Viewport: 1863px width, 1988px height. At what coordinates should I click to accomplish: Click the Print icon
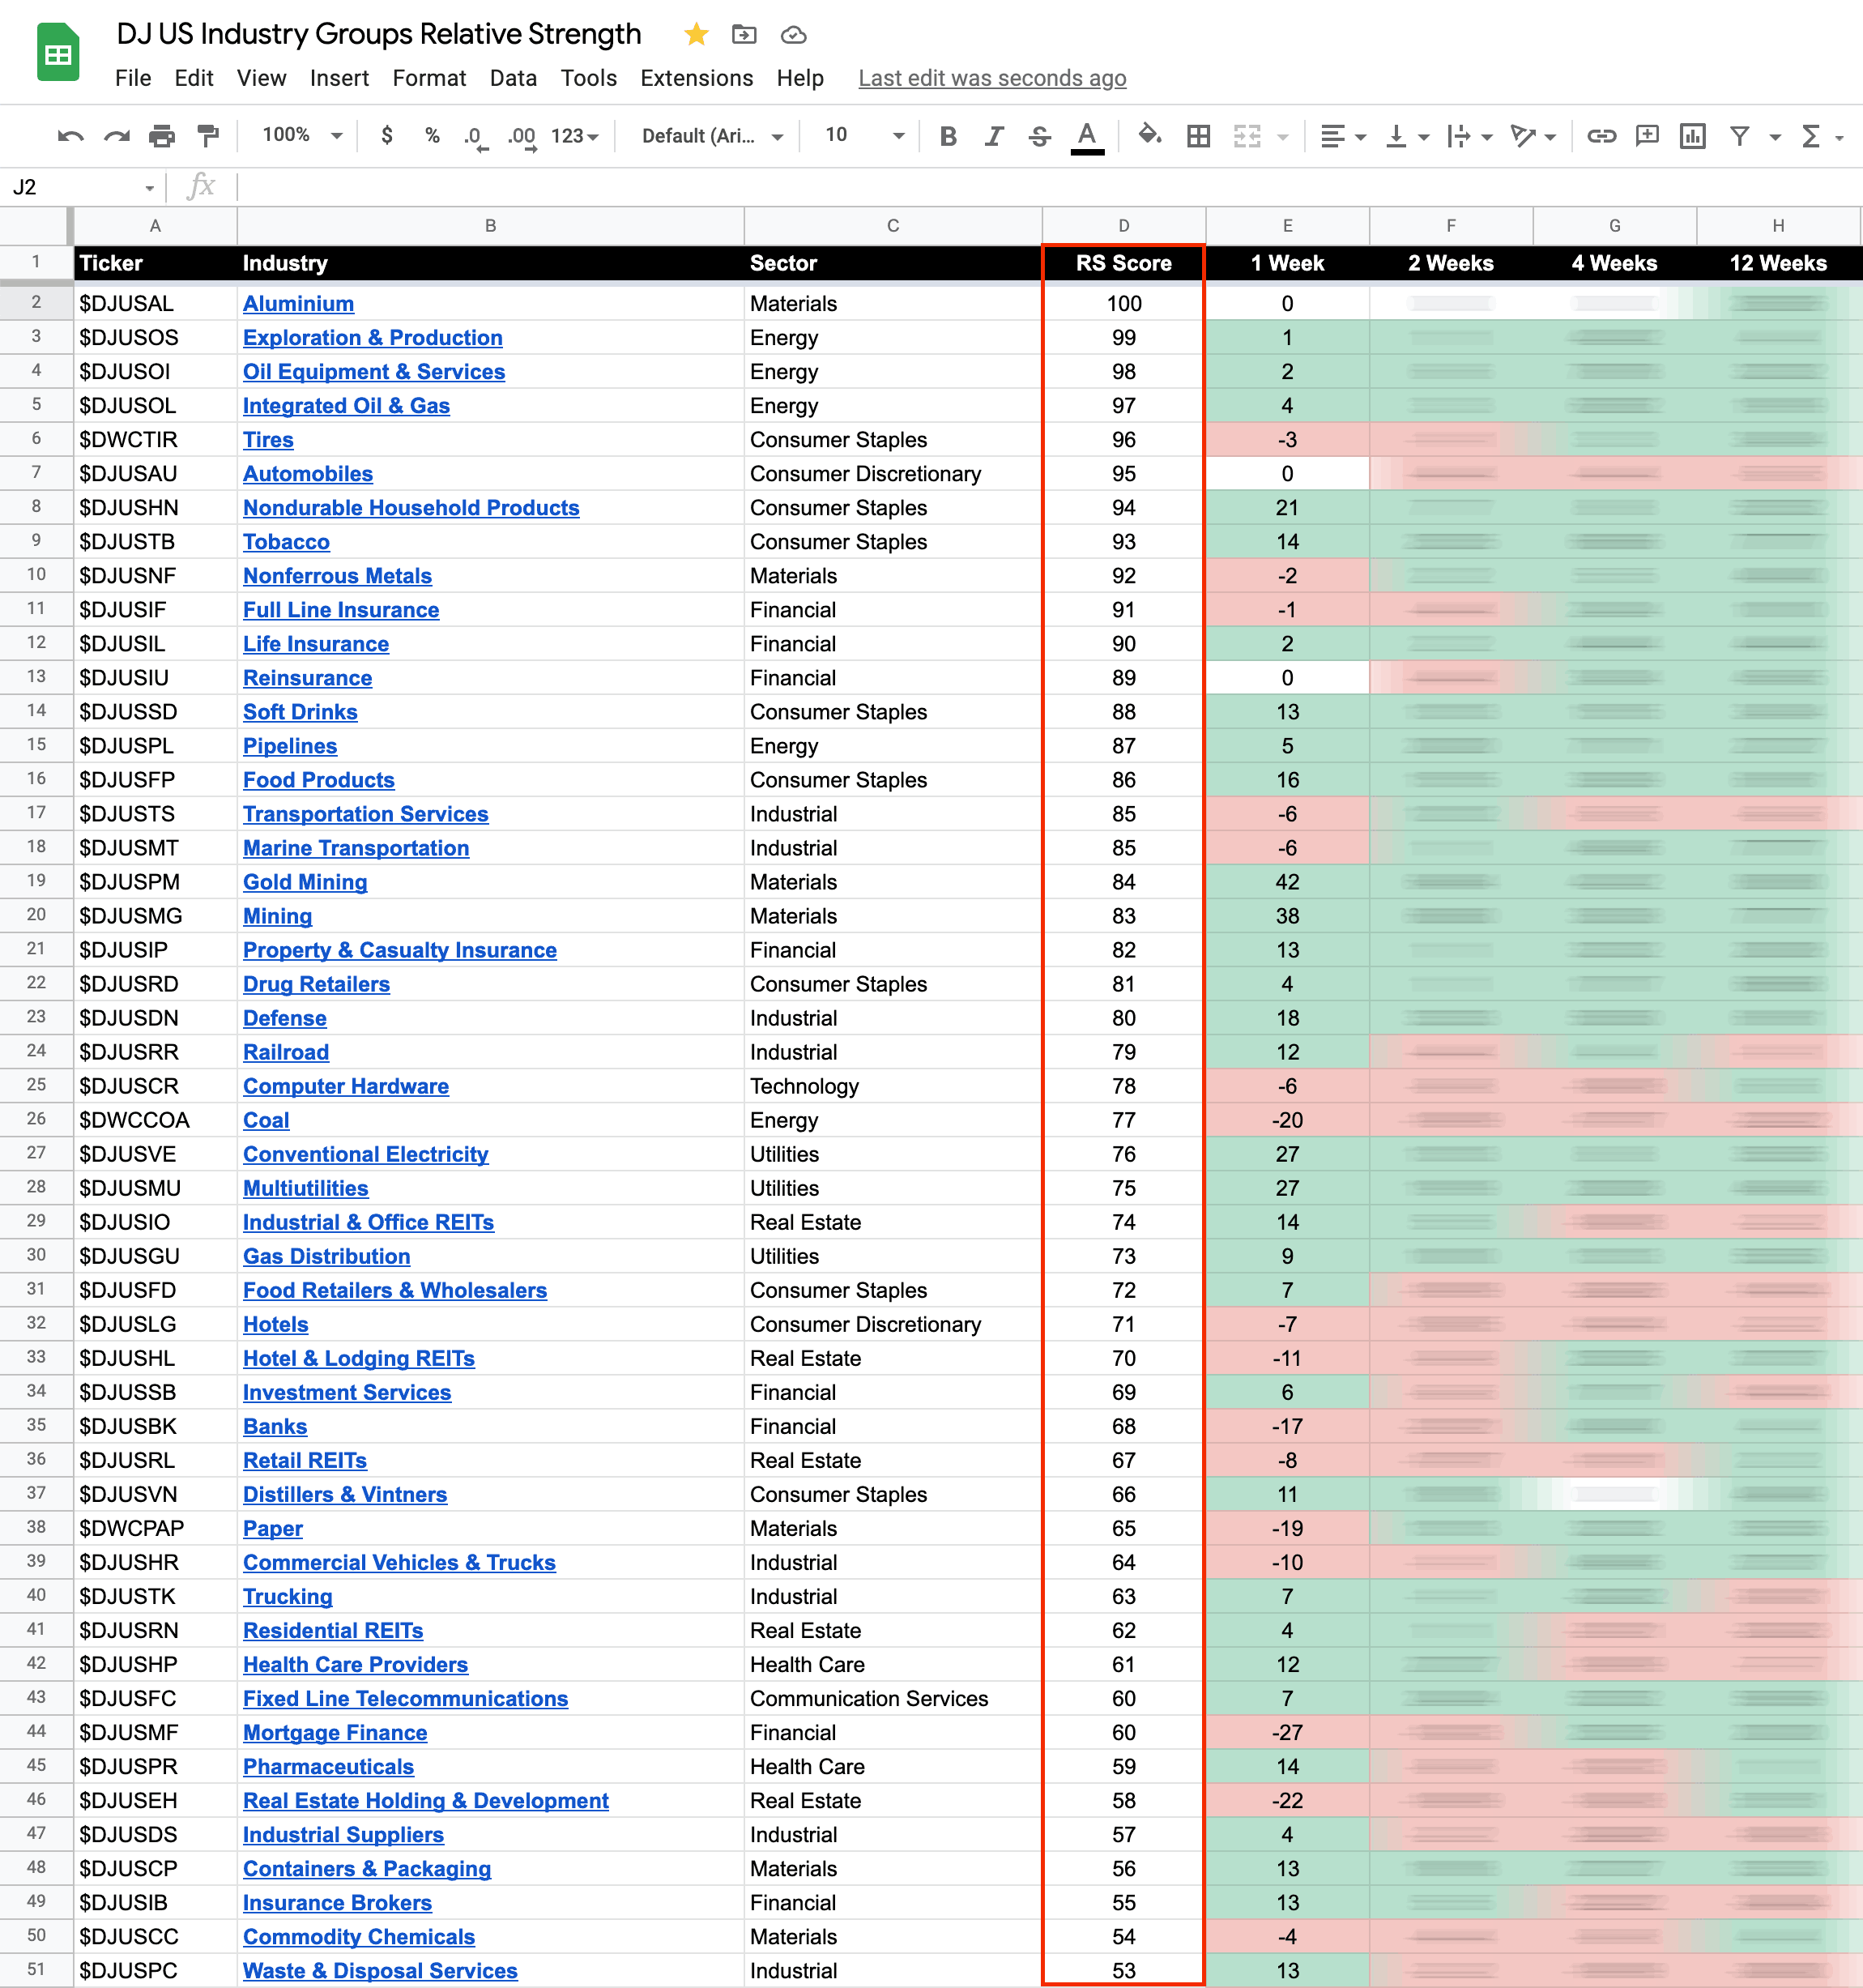[x=162, y=136]
